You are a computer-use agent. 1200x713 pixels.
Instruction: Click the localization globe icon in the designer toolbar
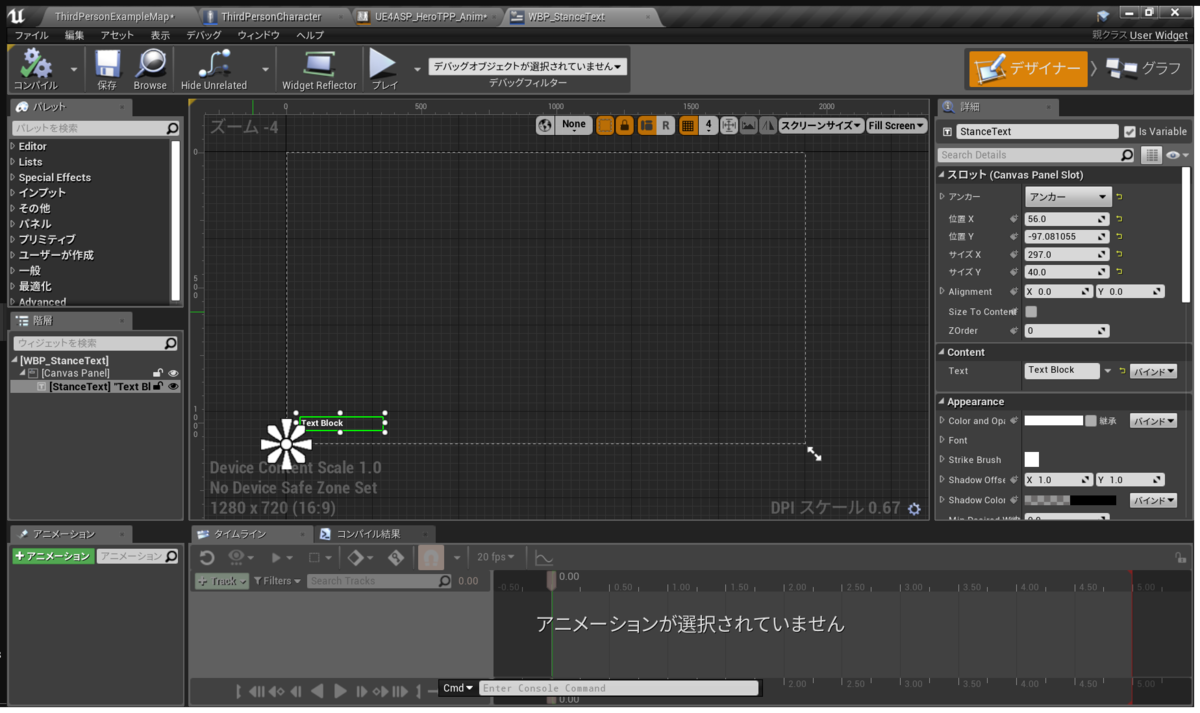(545, 126)
